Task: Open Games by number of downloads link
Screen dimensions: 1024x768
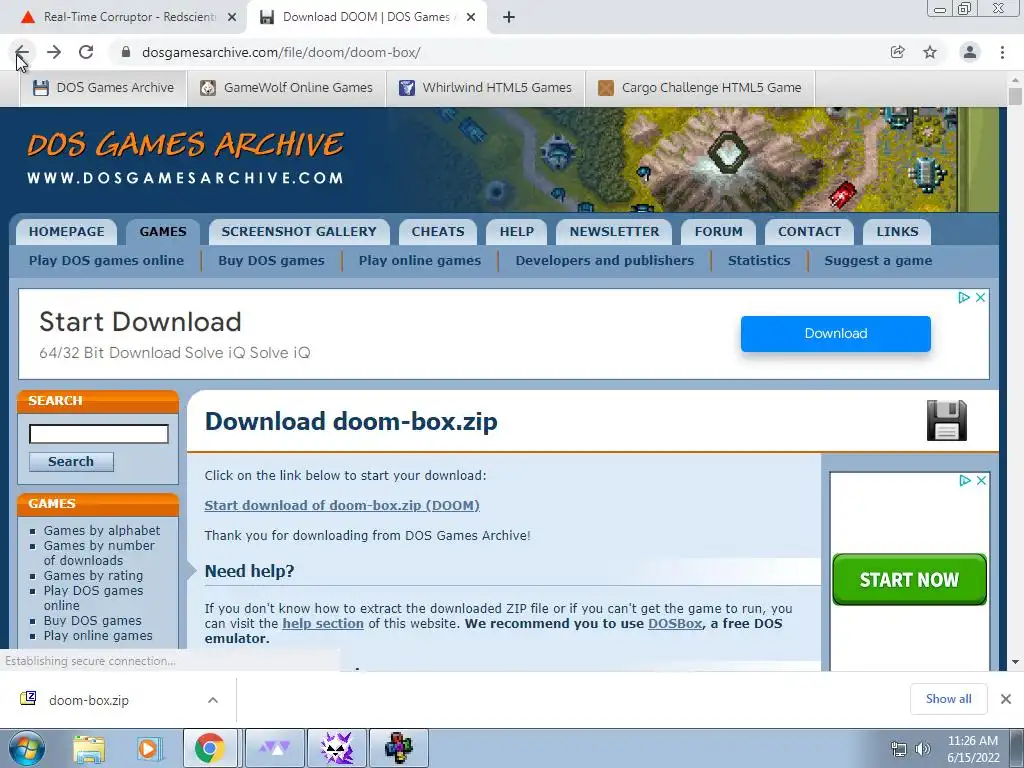Action: point(99,552)
